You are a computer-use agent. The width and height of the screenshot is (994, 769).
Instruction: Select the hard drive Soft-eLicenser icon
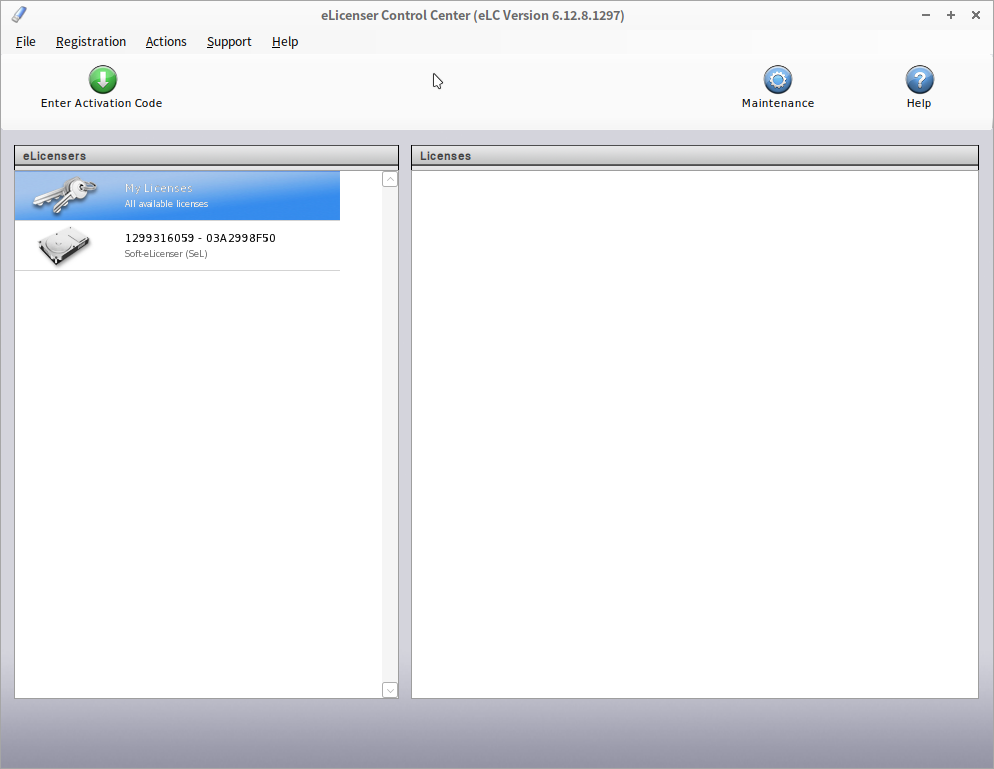tap(63, 245)
